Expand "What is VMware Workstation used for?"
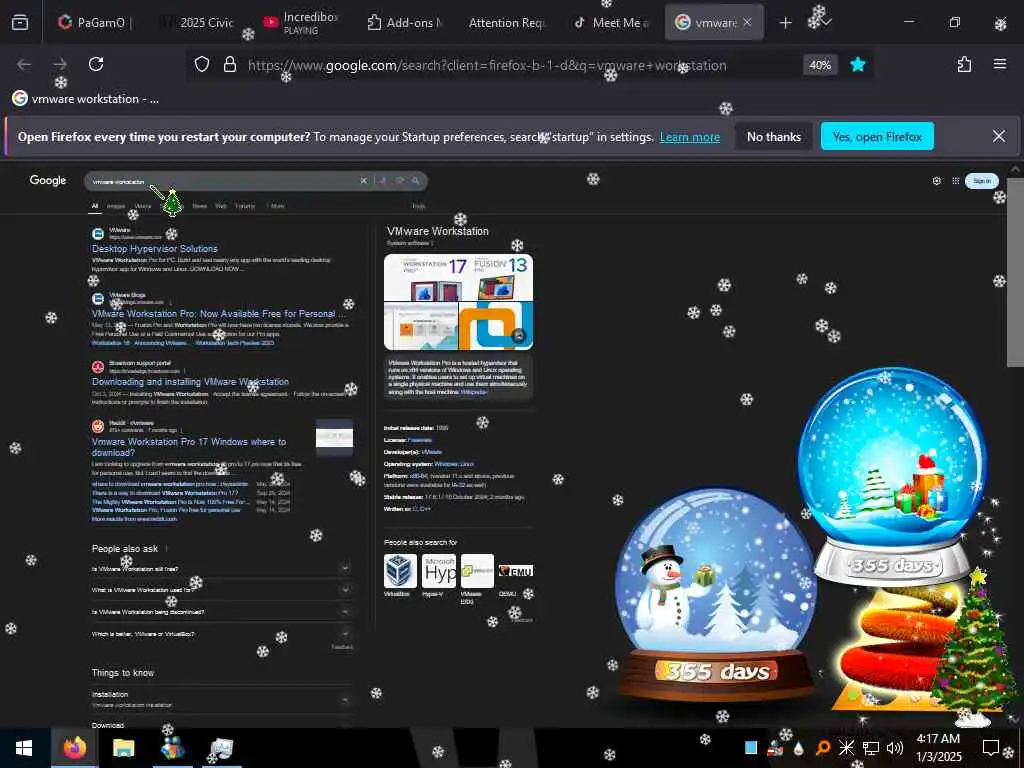This screenshot has height=768, width=1024. (221, 590)
